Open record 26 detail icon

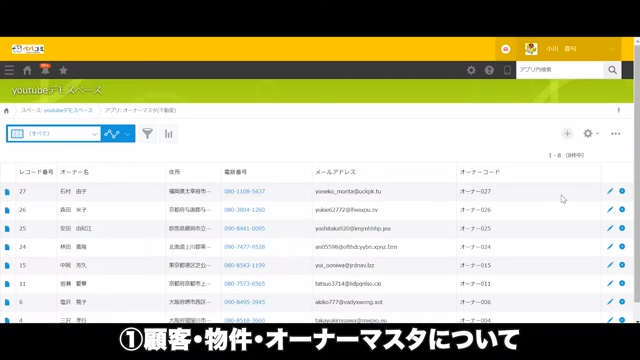7,210
